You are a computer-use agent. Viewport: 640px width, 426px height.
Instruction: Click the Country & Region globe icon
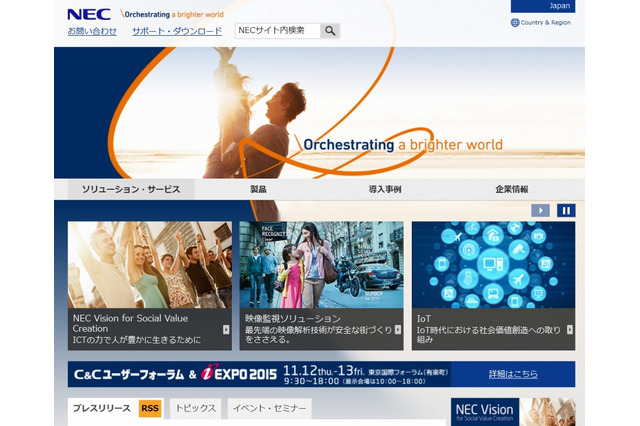tap(515, 22)
